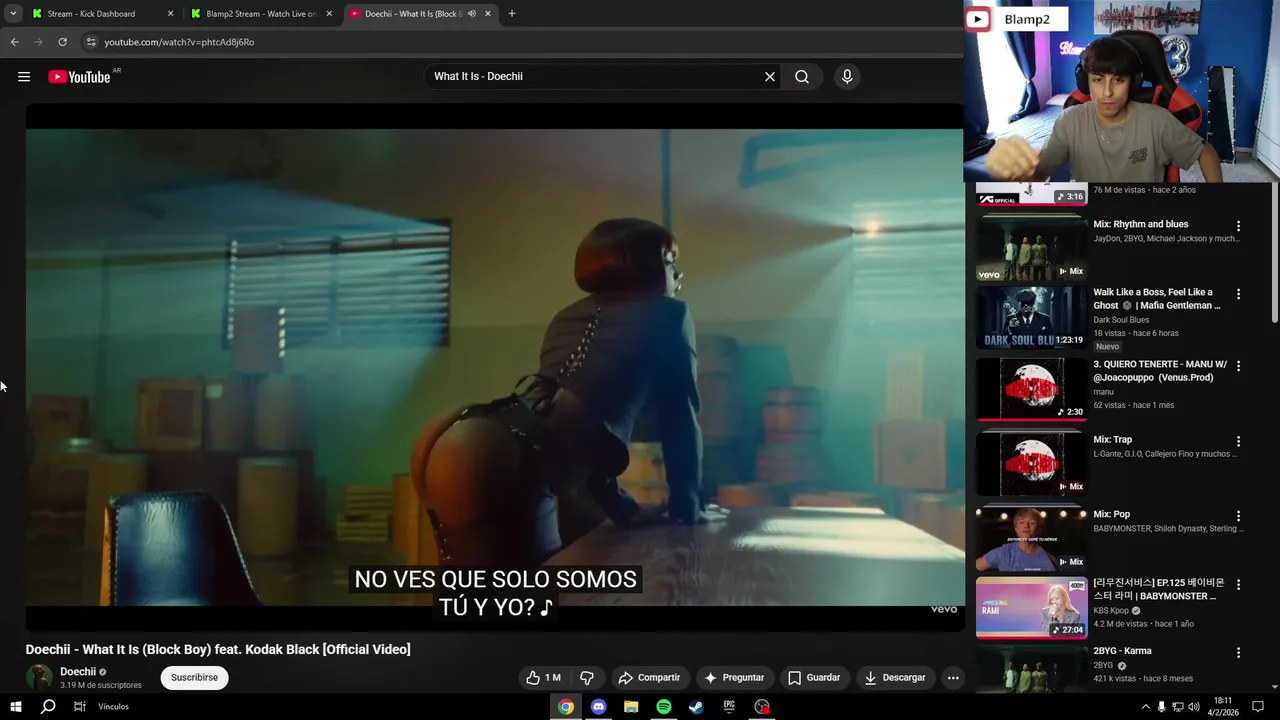The width and height of the screenshot is (1280, 720).
Task: Open the Mix: Pop thumbnail
Action: pos(1031,539)
